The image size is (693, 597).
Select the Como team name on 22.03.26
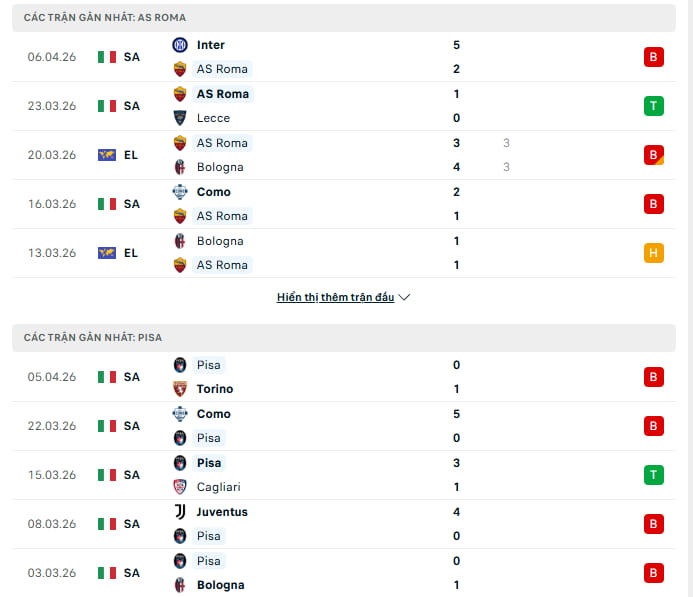(x=214, y=414)
